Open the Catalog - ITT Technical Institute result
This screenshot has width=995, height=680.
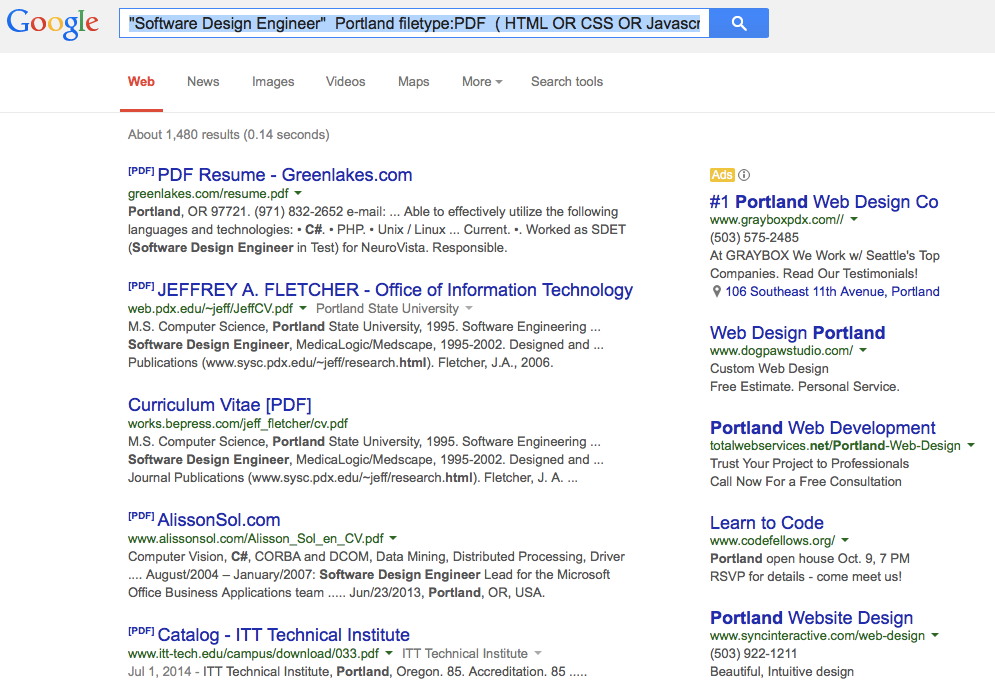(284, 635)
